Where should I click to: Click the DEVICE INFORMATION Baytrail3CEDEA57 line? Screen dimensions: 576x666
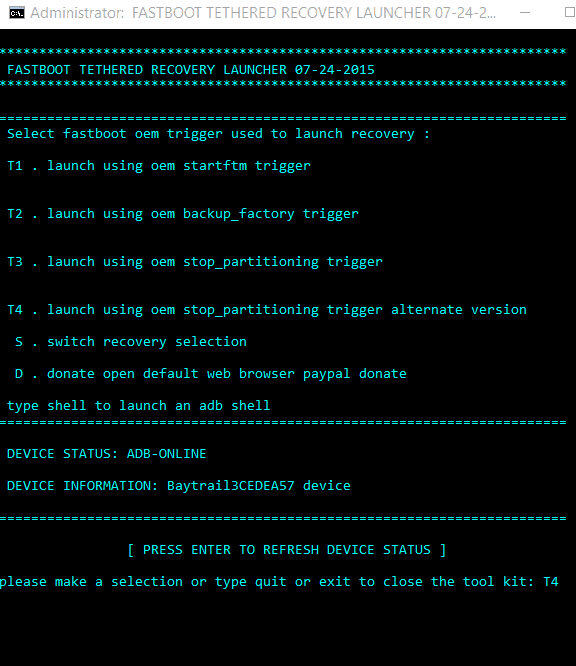point(179,486)
